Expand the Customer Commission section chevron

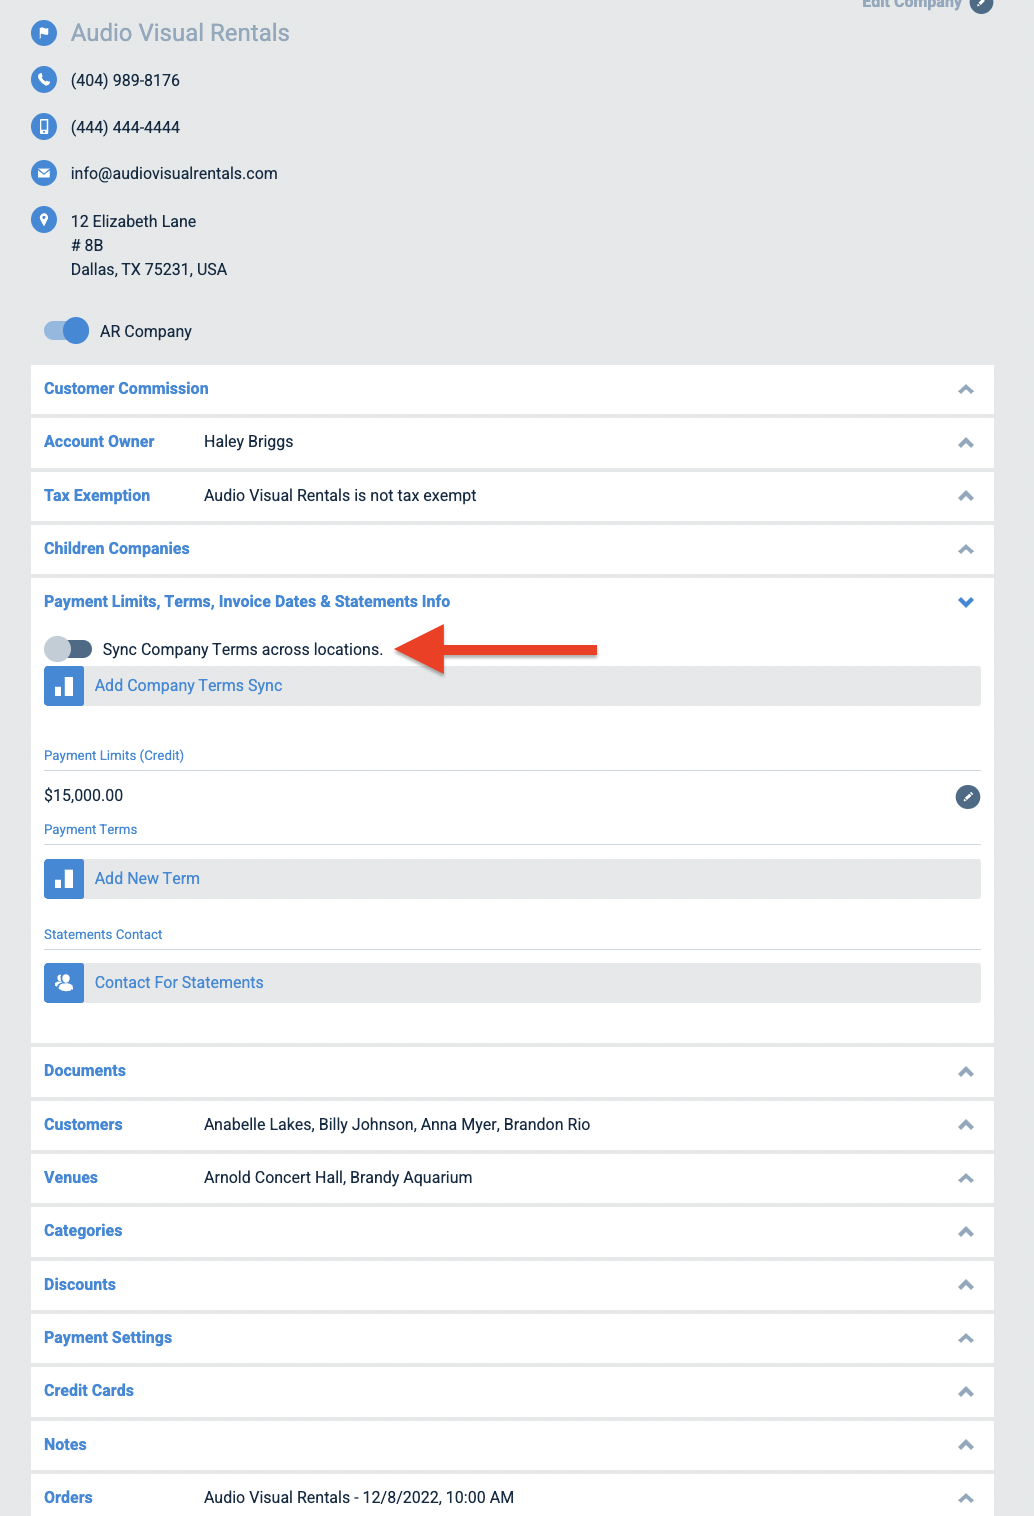966,390
